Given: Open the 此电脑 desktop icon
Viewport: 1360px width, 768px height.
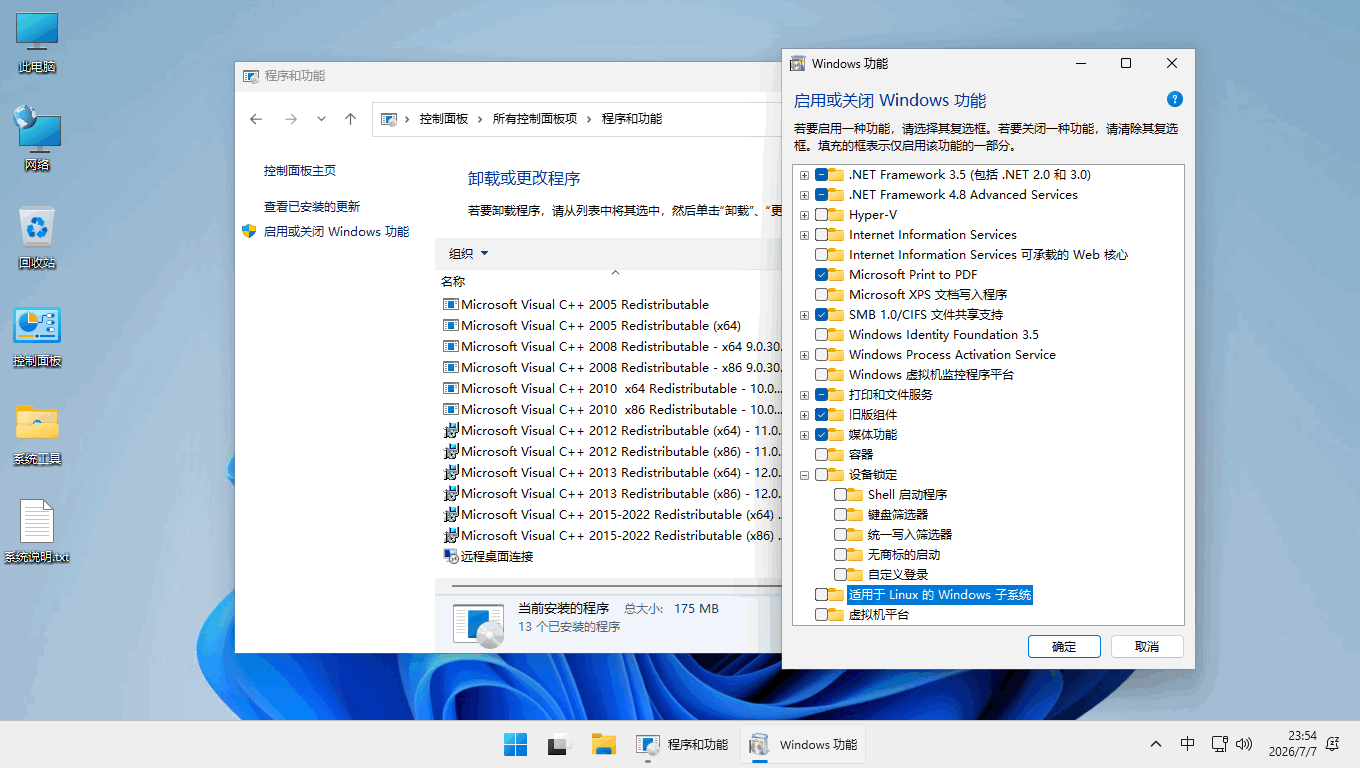Looking at the screenshot, I should coord(37,42).
